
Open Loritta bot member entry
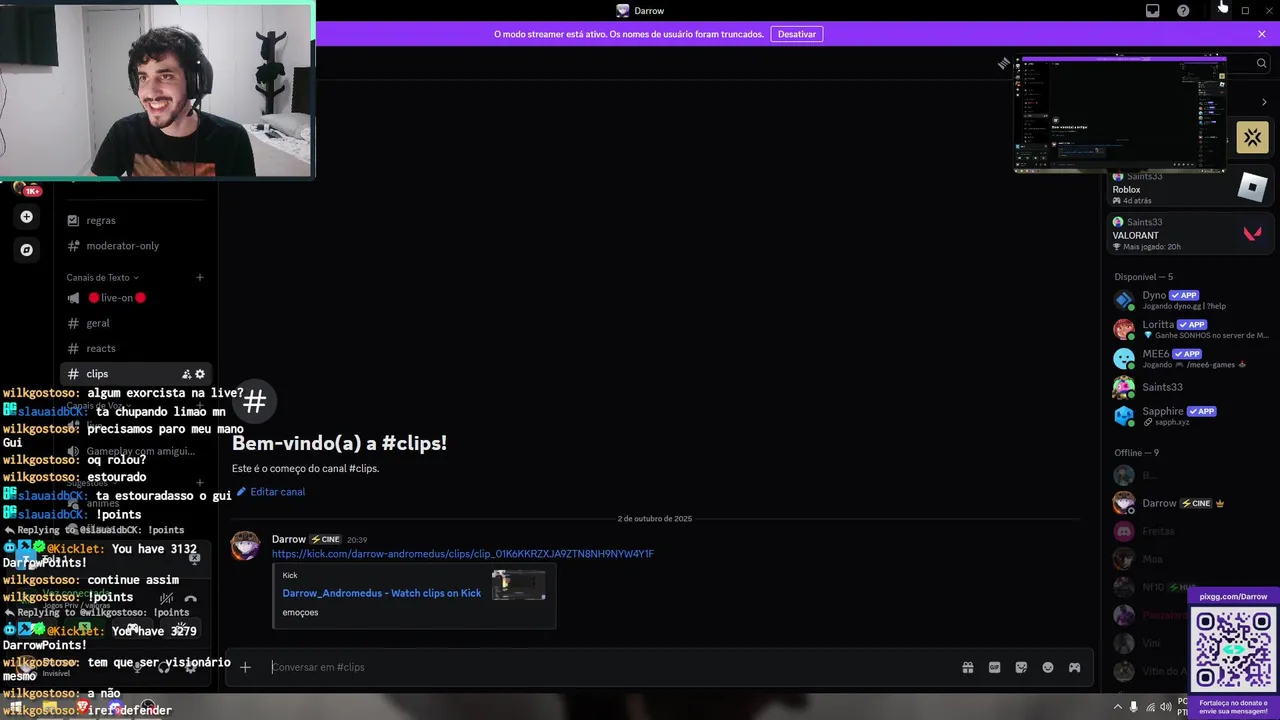pyautogui.click(x=1190, y=329)
